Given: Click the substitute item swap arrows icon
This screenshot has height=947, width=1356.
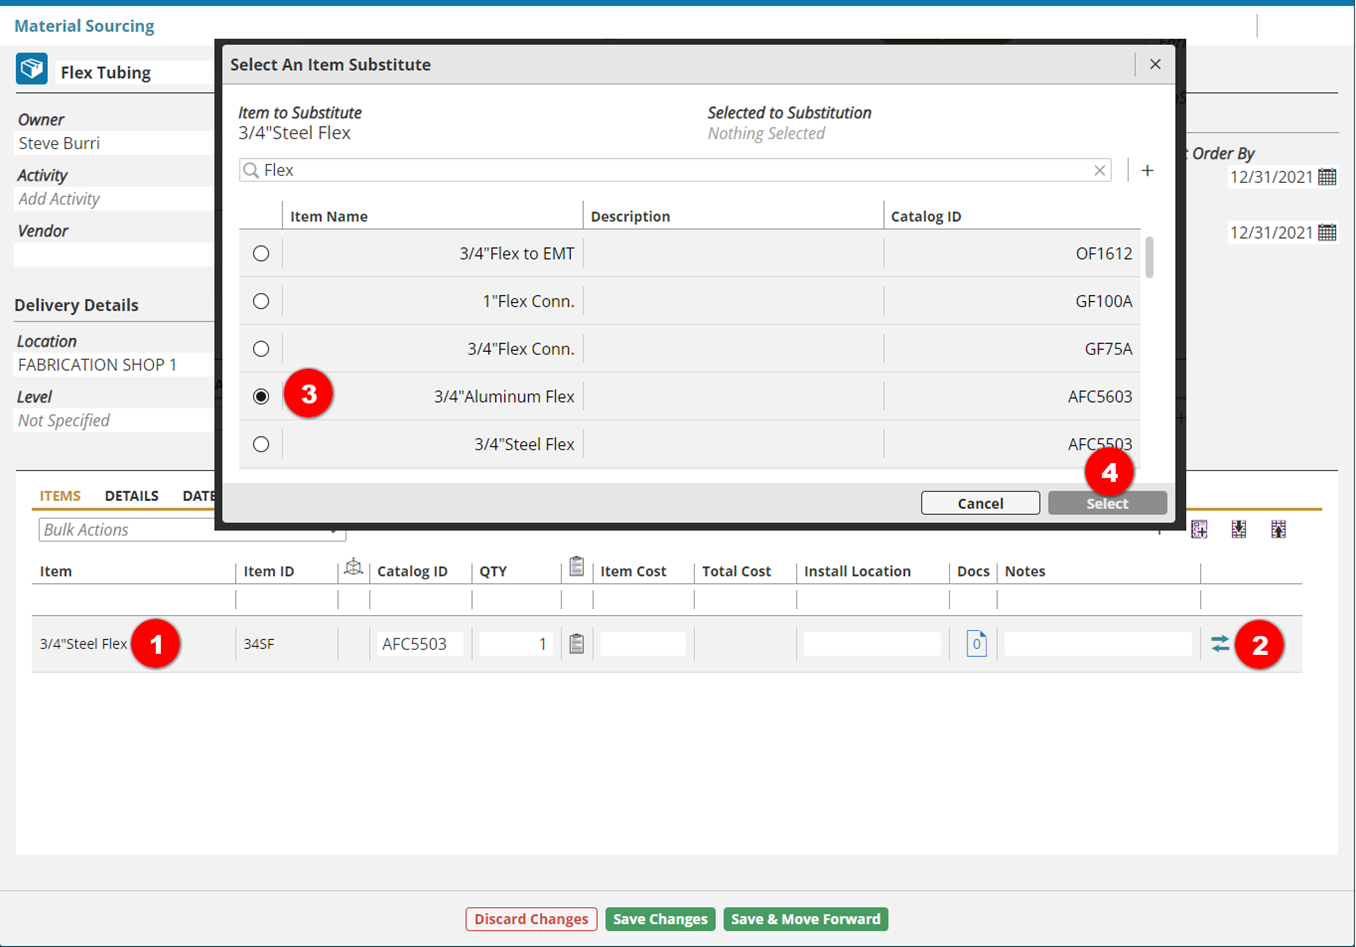Looking at the screenshot, I should pos(1219,644).
